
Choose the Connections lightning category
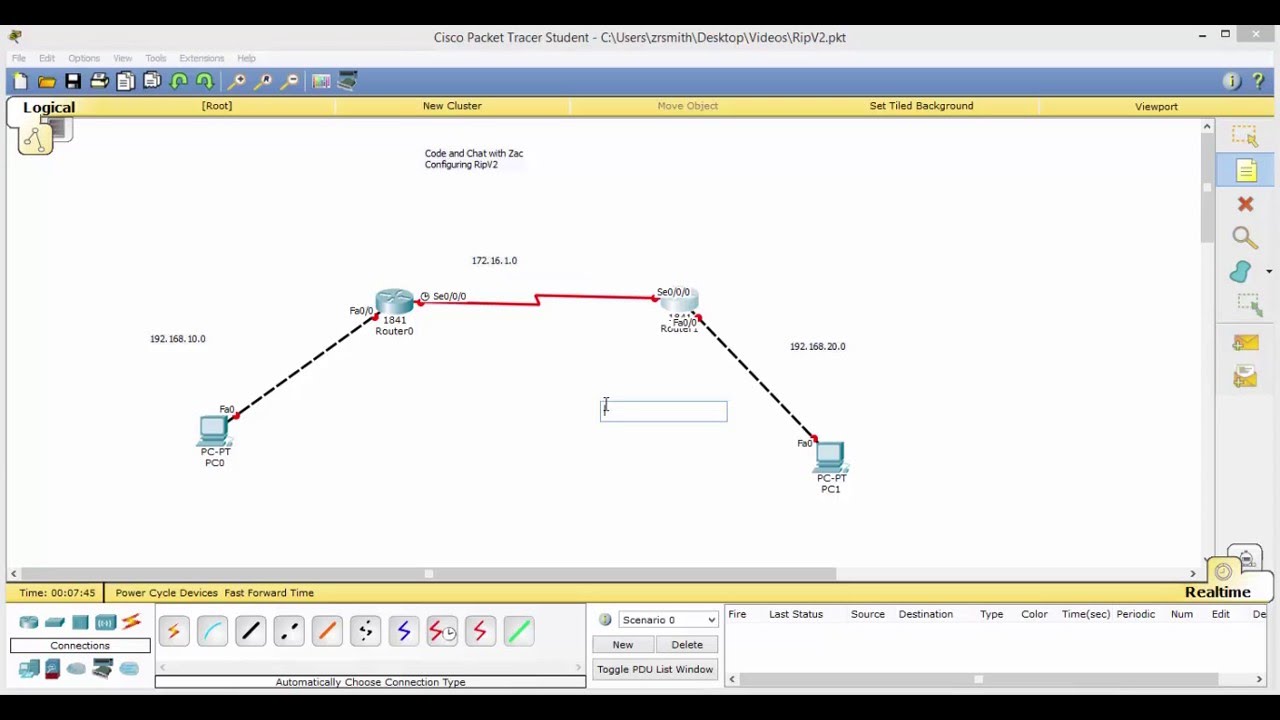(131, 623)
